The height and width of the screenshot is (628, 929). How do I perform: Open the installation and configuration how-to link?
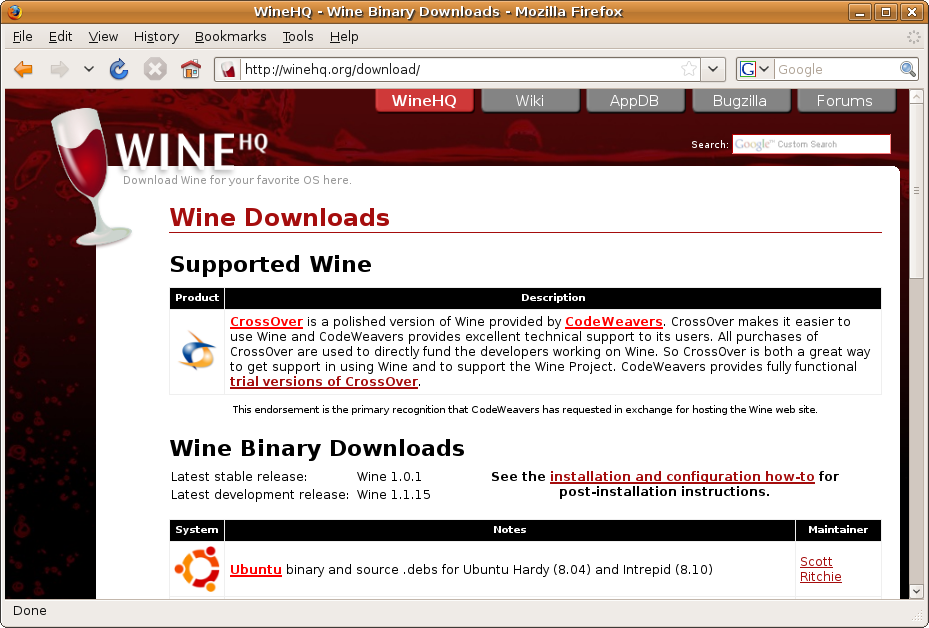681,476
